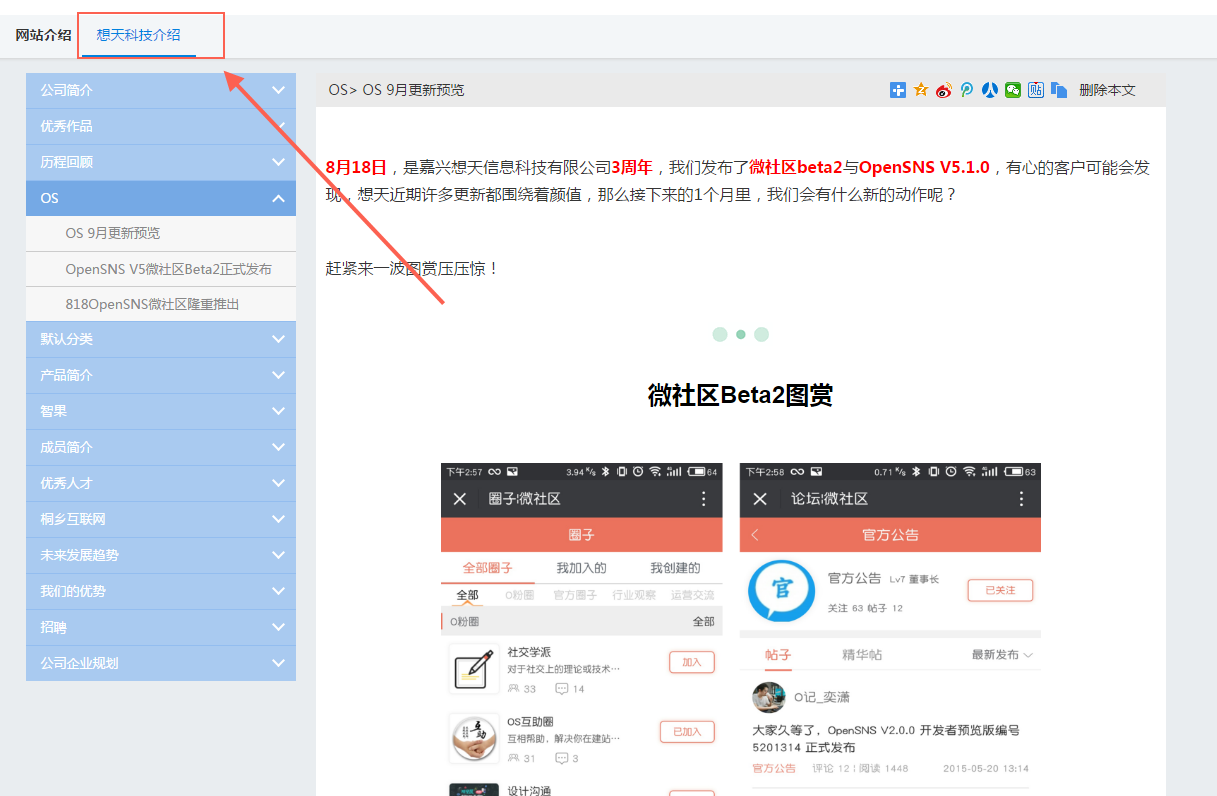Share article to Sina Weibo

(x=944, y=90)
